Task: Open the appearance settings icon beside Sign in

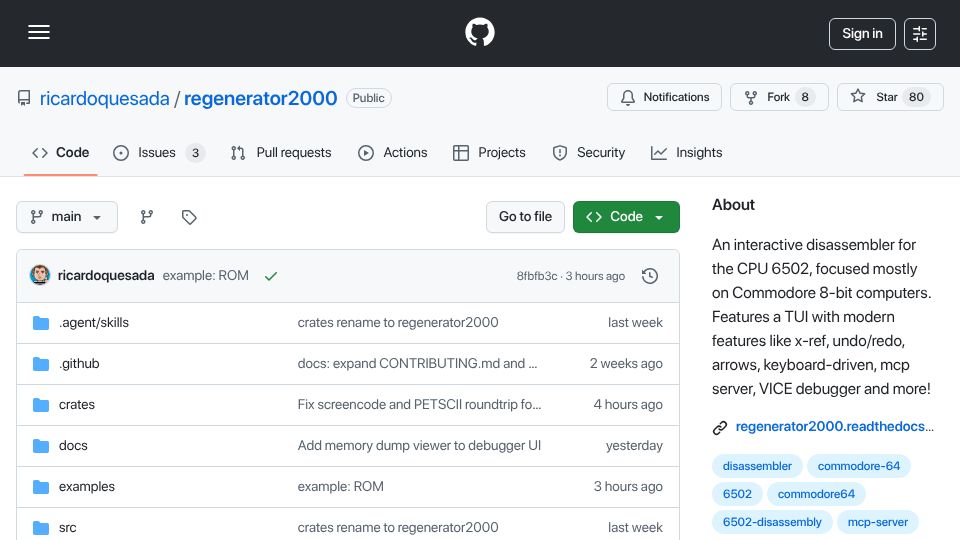Action: coord(920,34)
